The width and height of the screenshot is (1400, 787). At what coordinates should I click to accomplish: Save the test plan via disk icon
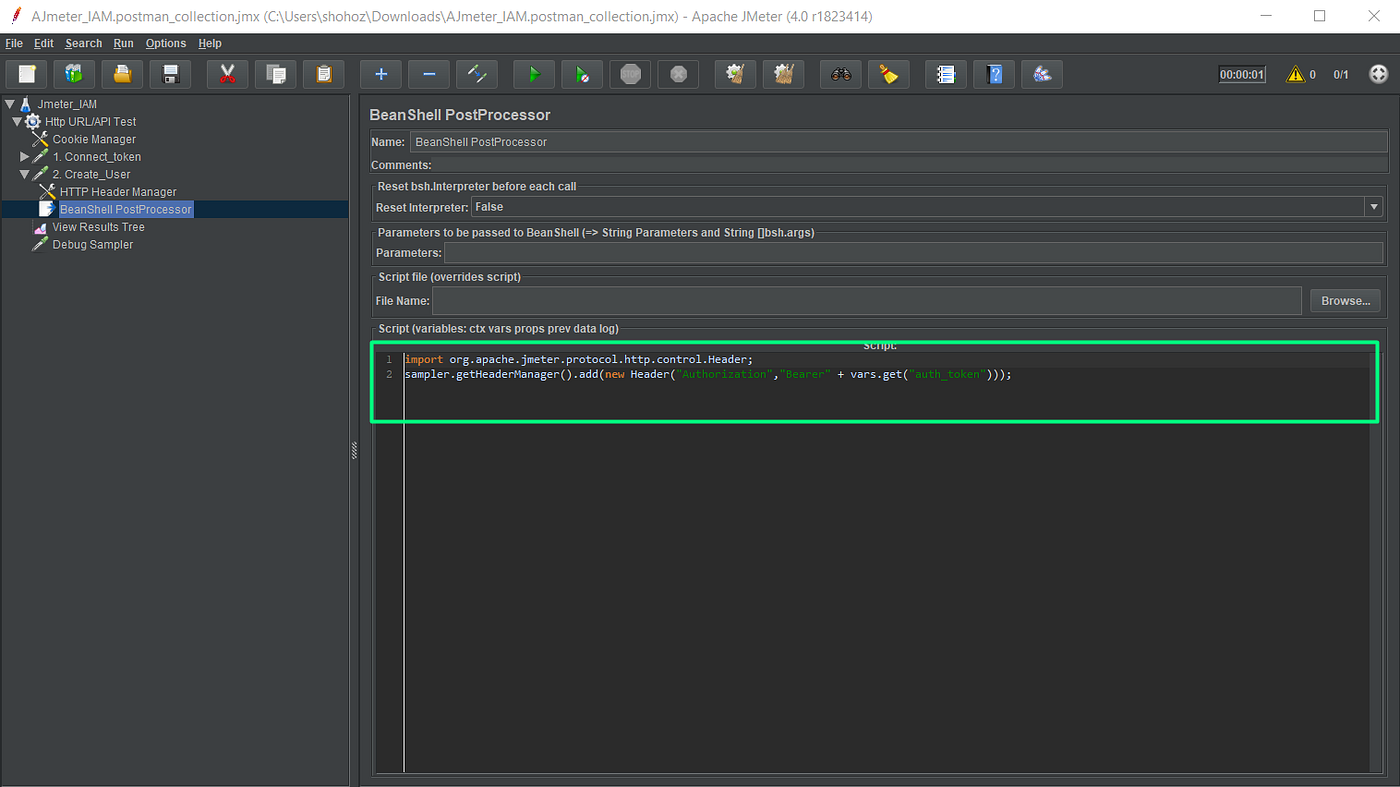pyautogui.click(x=170, y=74)
